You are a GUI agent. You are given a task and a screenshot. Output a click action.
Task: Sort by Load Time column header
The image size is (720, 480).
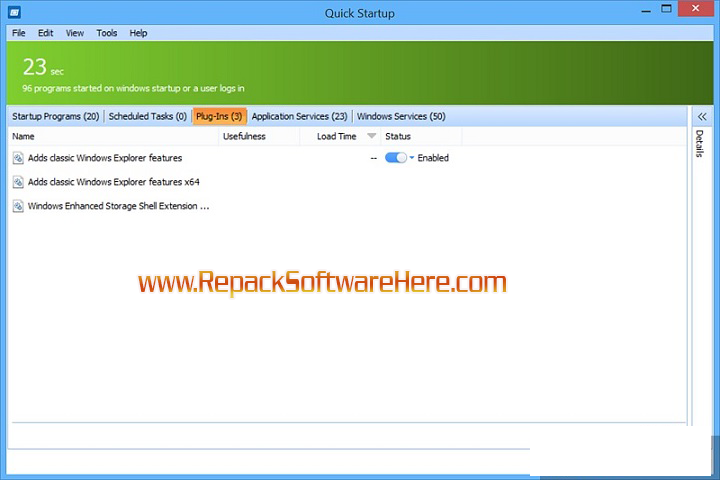(340, 136)
